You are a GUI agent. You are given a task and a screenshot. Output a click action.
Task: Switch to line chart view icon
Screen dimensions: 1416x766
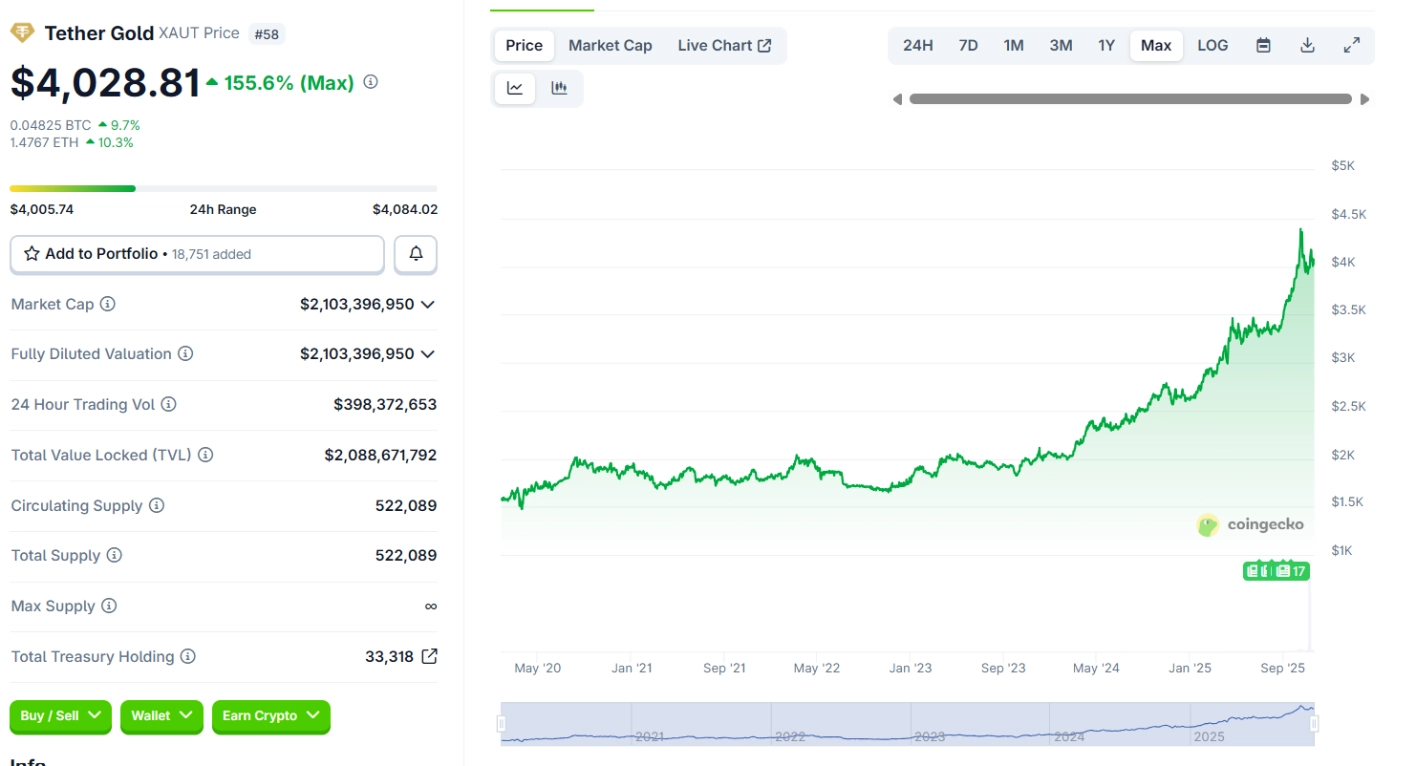[x=515, y=88]
